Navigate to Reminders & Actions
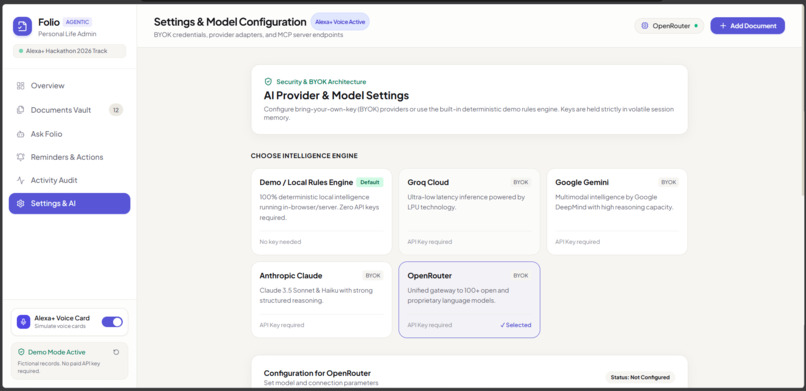Image resolution: width=806 pixels, height=391 pixels. pos(69,157)
